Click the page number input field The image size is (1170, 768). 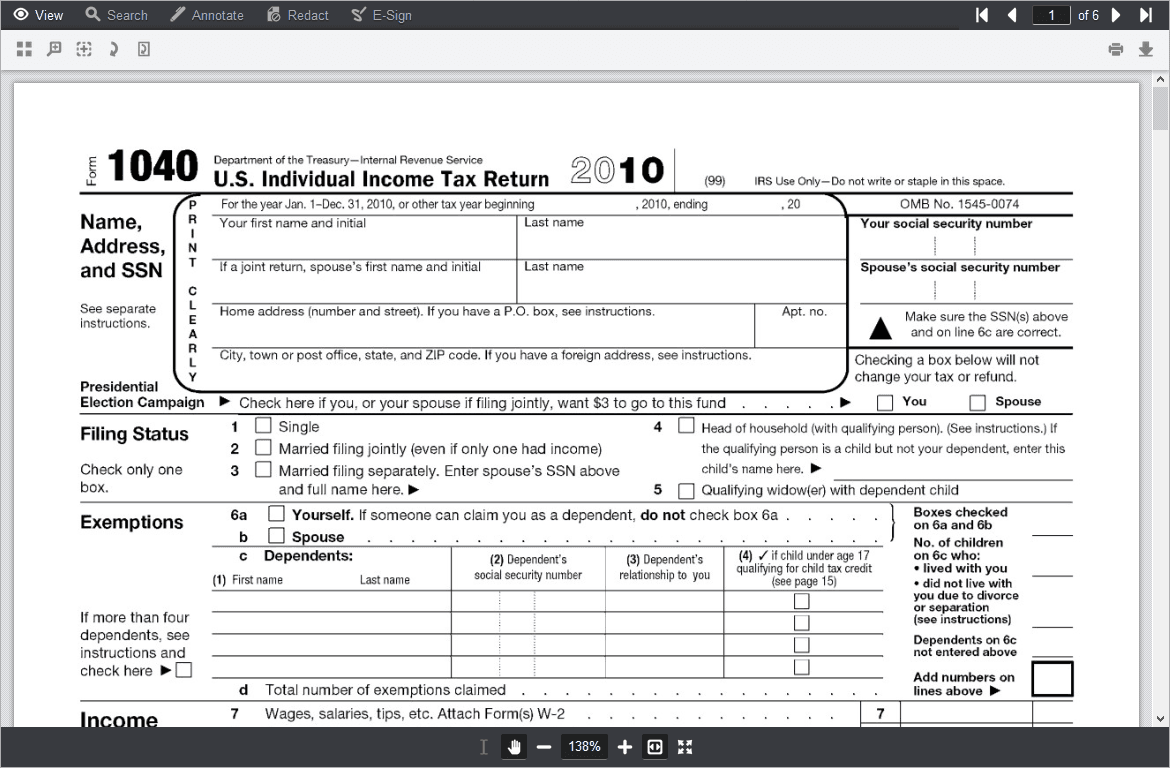point(1051,15)
